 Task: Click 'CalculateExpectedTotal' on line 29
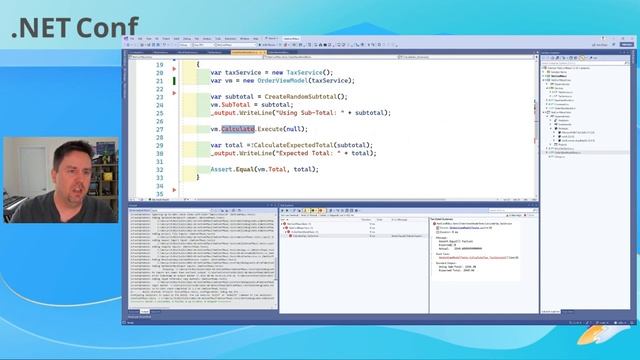coord(294,145)
